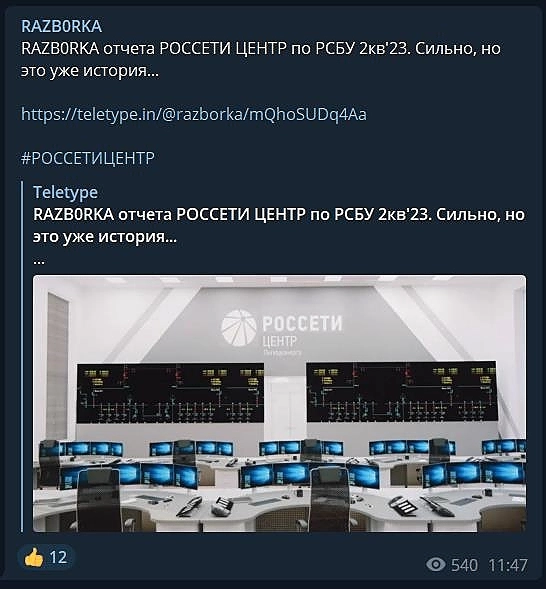Viewport: 546px width, 589px height.
Task: Open the Teletype preview site name
Action: [65, 192]
